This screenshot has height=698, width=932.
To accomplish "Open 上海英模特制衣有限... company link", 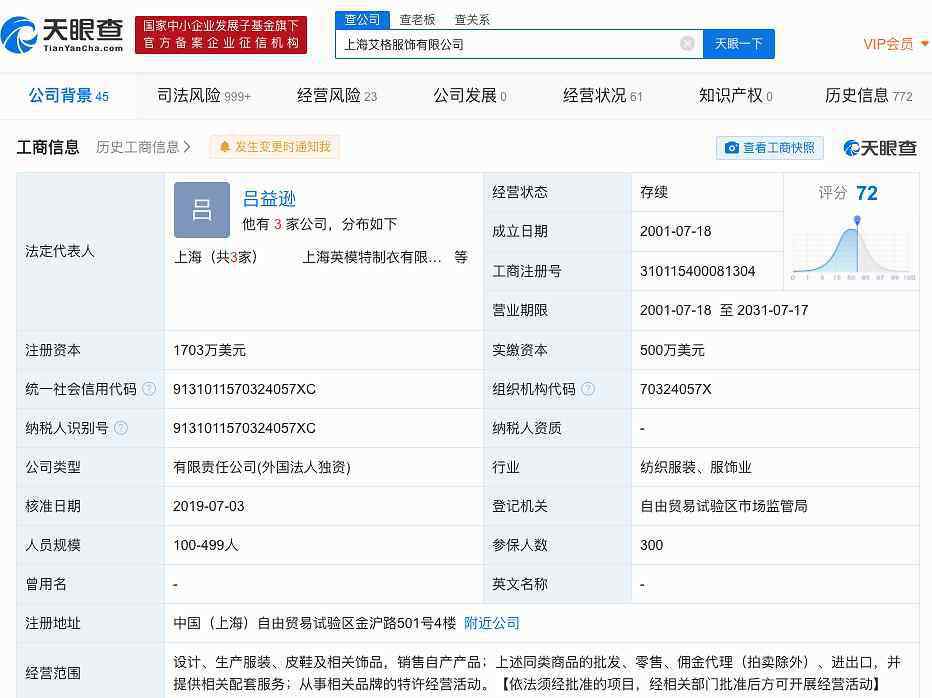I will pos(372,257).
